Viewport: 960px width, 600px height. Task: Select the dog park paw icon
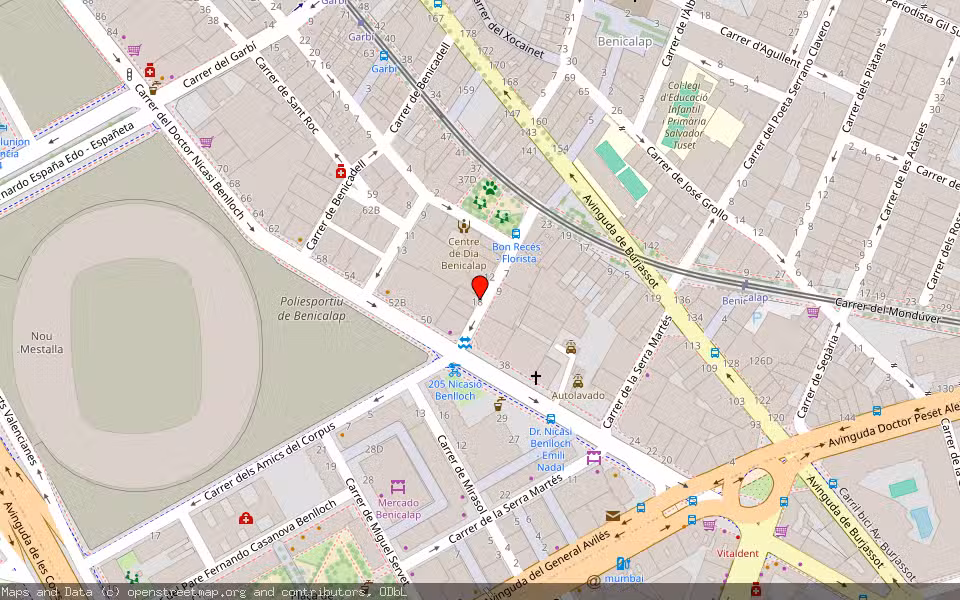coord(489,188)
